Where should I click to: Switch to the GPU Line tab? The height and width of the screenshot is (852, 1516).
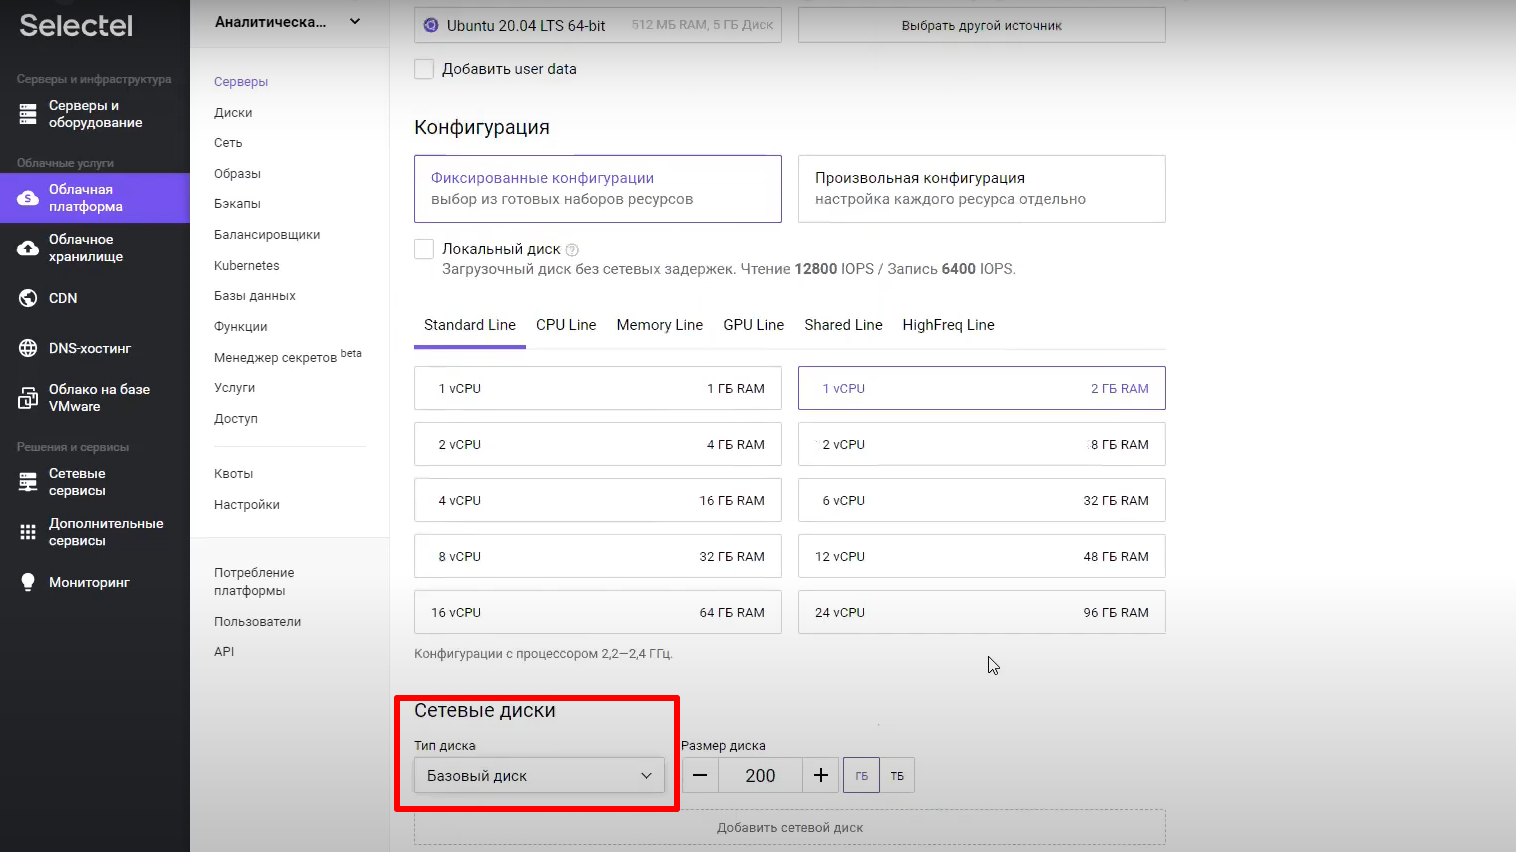[x=754, y=325]
